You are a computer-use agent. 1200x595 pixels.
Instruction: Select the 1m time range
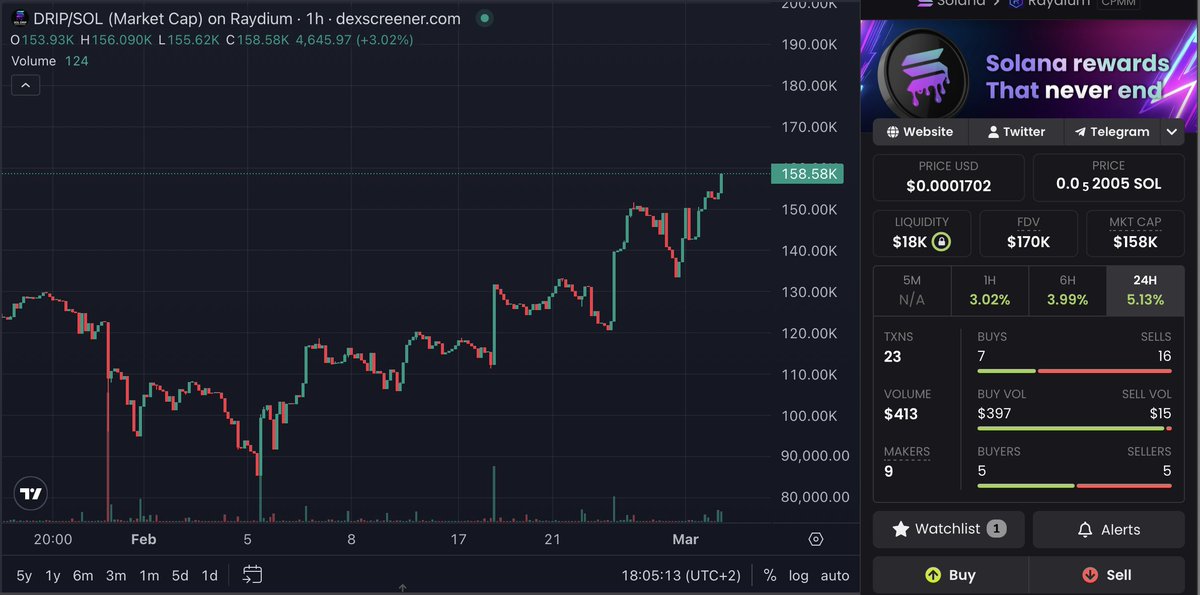149,575
